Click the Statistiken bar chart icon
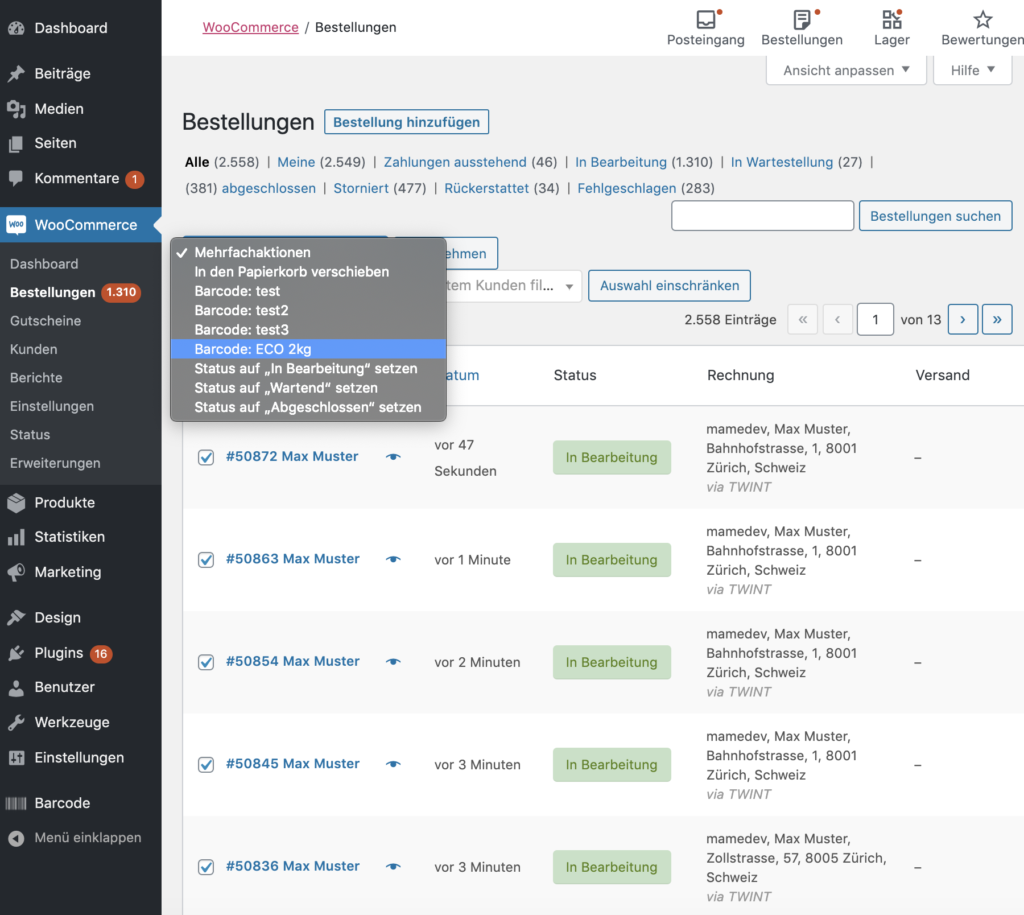Image resolution: width=1024 pixels, height=915 pixels. [x=16, y=538]
